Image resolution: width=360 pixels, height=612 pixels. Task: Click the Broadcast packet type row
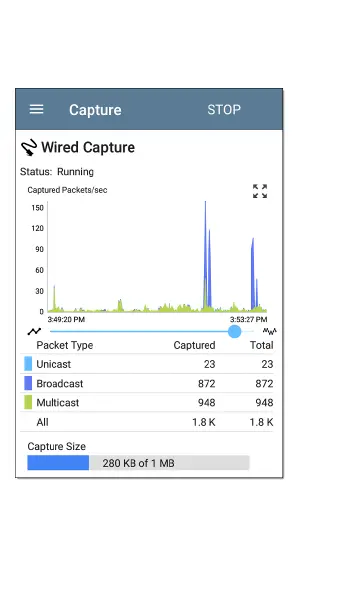147,383
